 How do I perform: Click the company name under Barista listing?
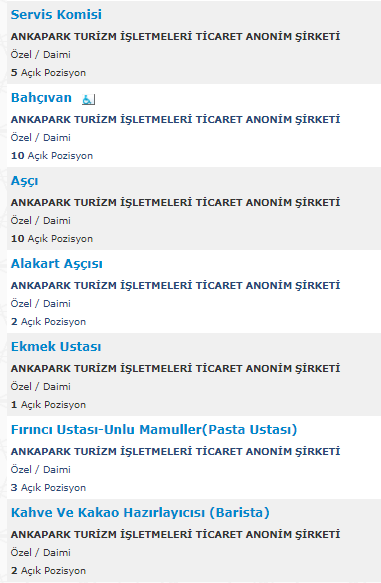coord(175,534)
